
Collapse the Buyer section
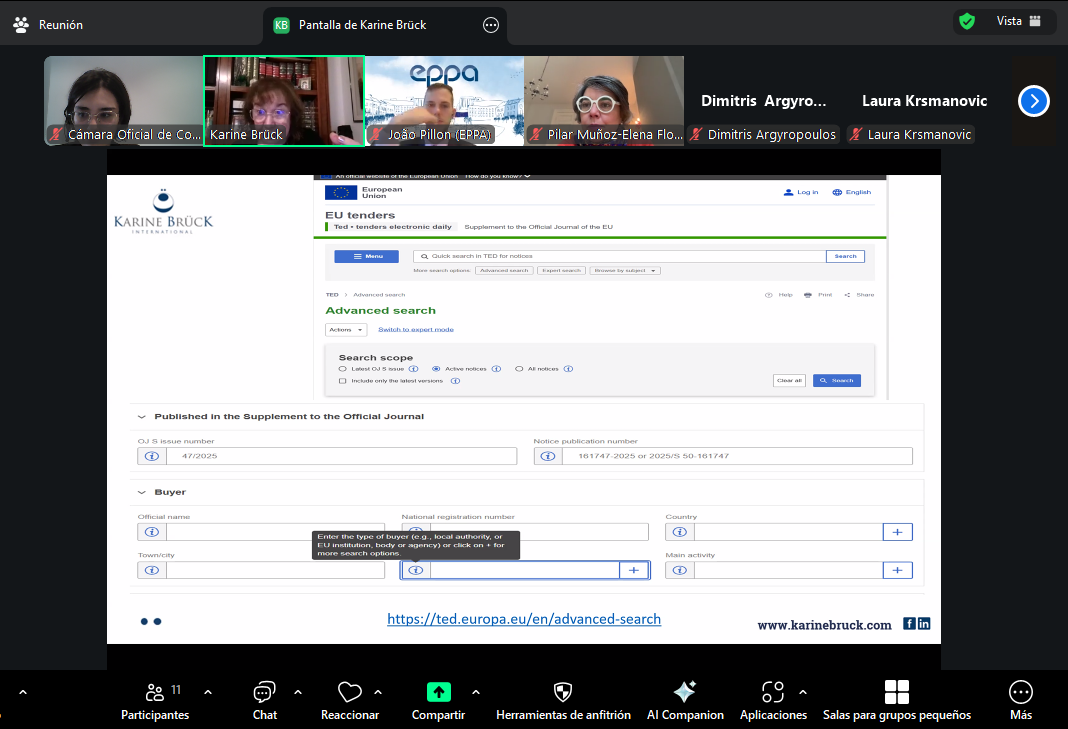142,492
